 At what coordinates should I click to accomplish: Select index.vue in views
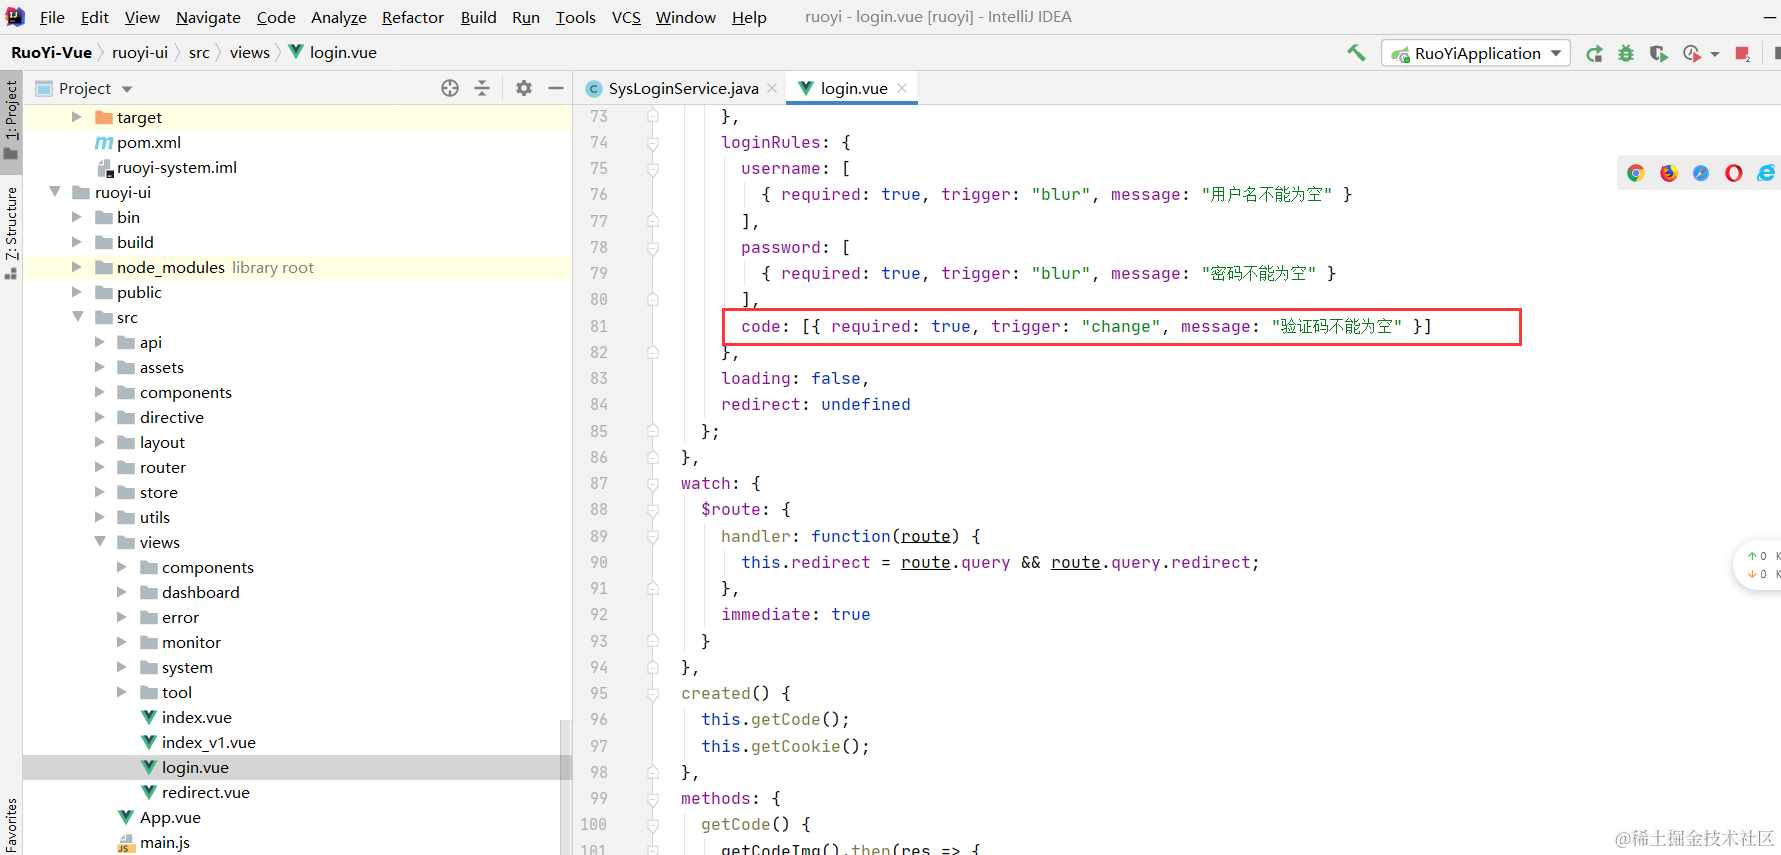196,717
